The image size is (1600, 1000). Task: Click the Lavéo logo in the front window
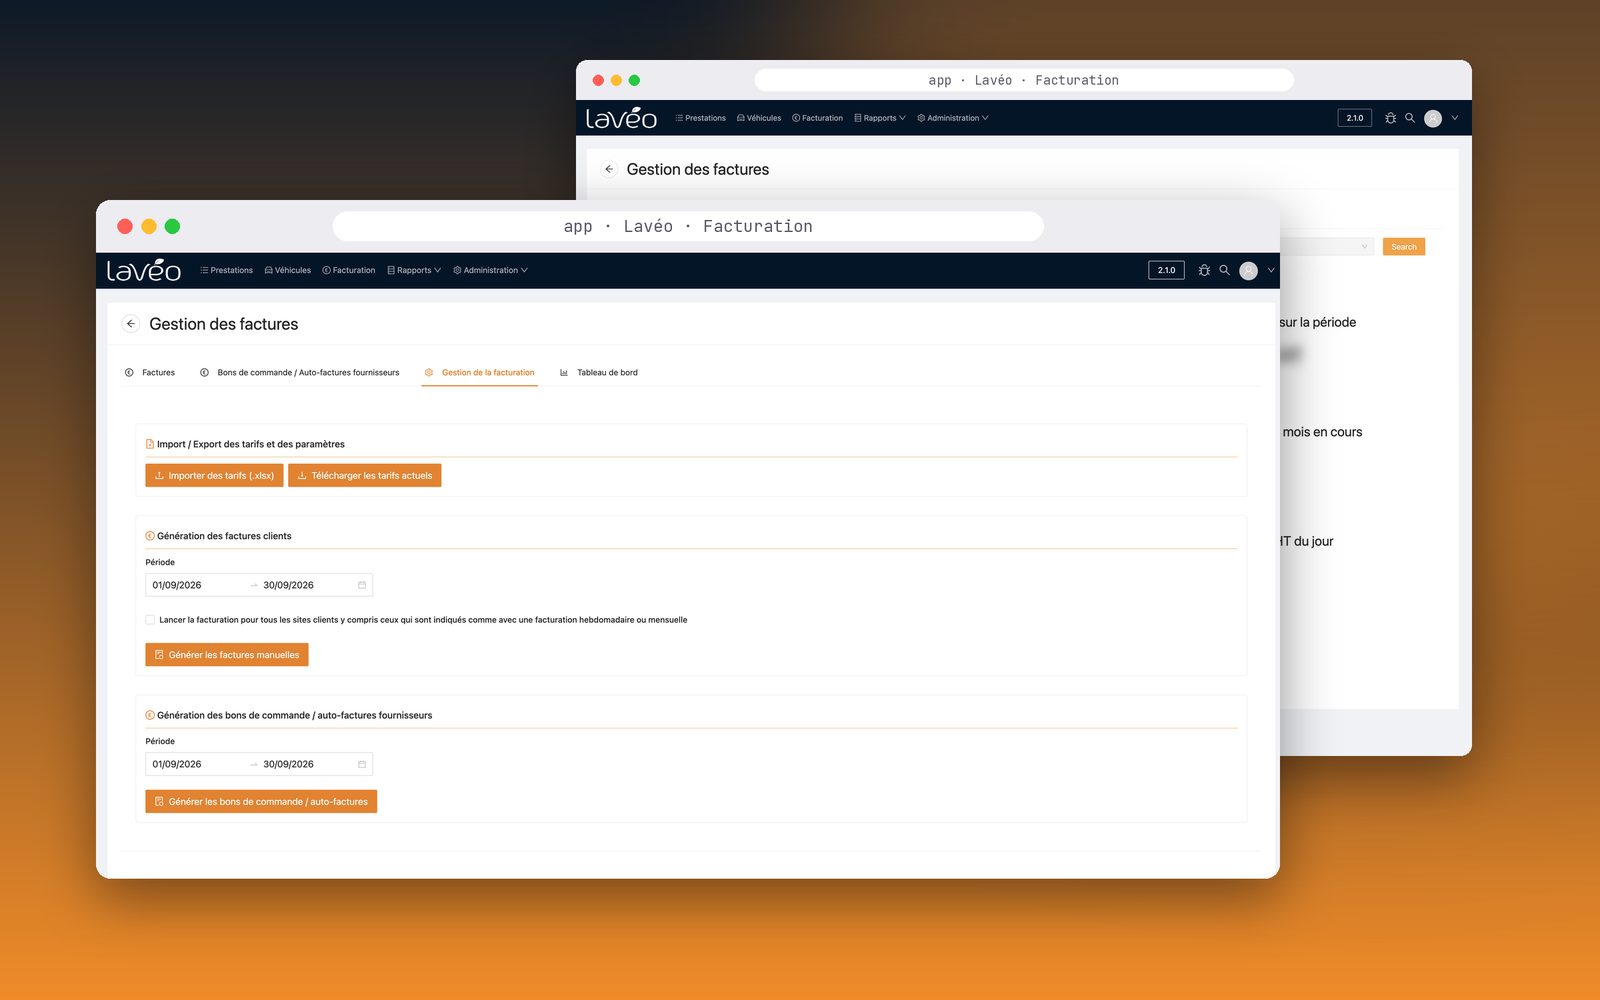click(x=144, y=270)
